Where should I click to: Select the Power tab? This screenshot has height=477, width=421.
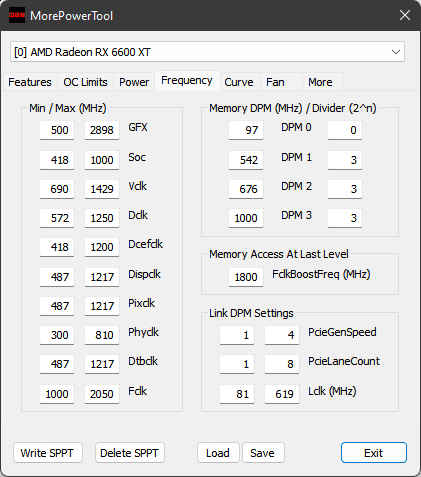click(x=134, y=82)
